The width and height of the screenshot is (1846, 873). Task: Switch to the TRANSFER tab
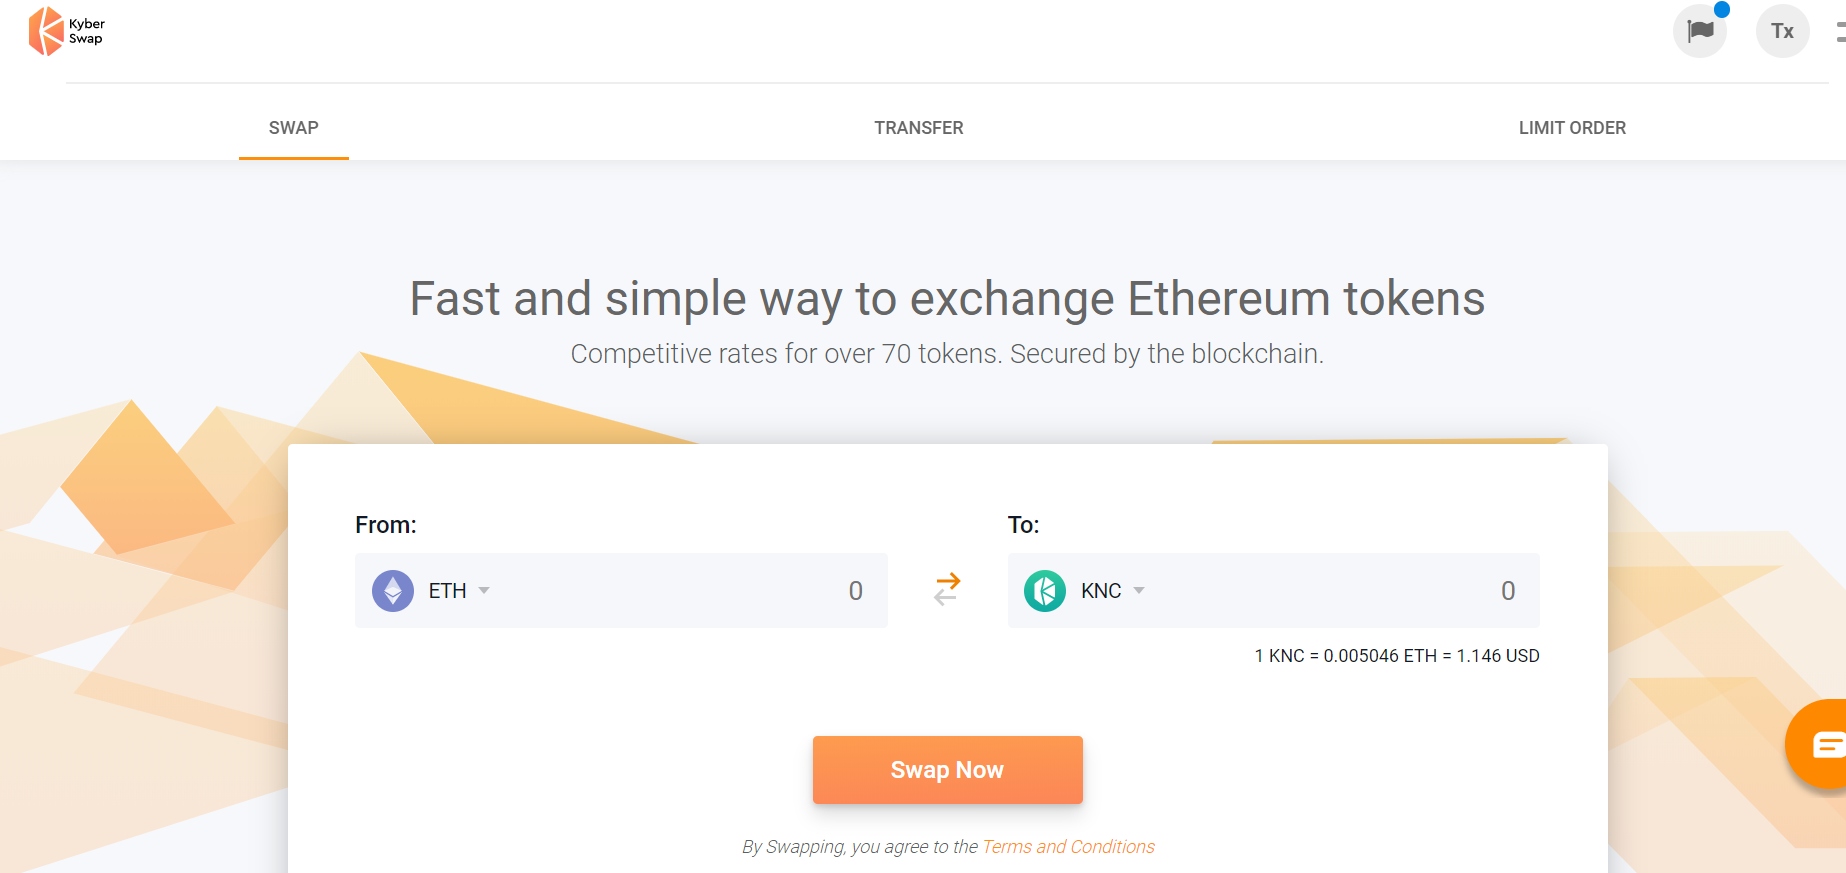click(919, 128)
